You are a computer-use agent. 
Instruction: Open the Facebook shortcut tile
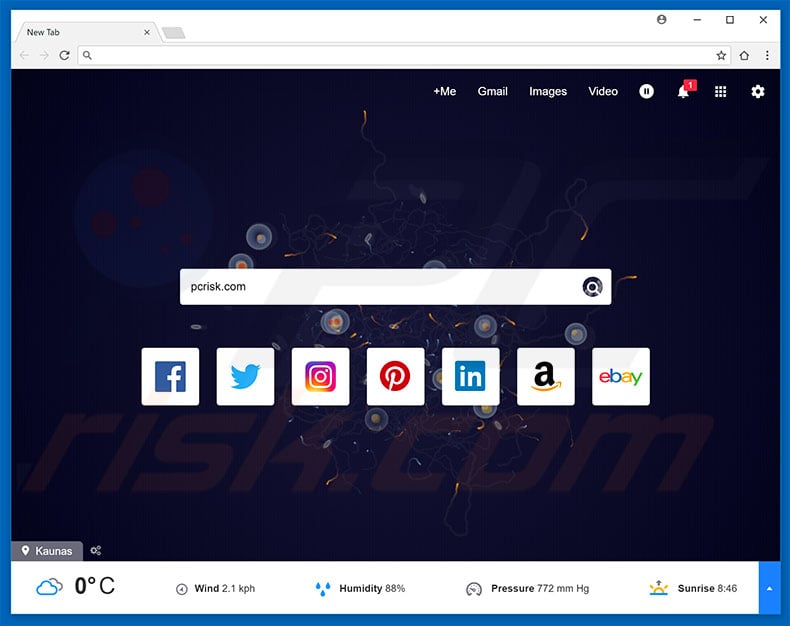[170, 377]
